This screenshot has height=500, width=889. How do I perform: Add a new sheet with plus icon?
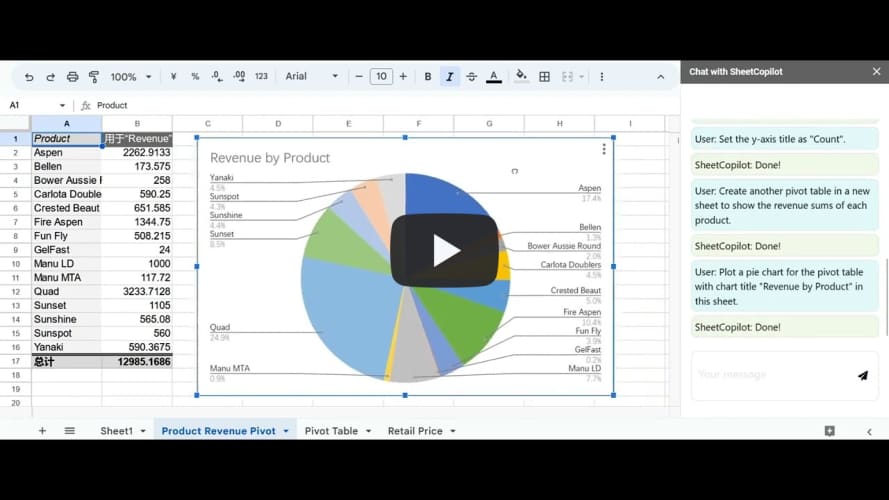pos(42,431)
